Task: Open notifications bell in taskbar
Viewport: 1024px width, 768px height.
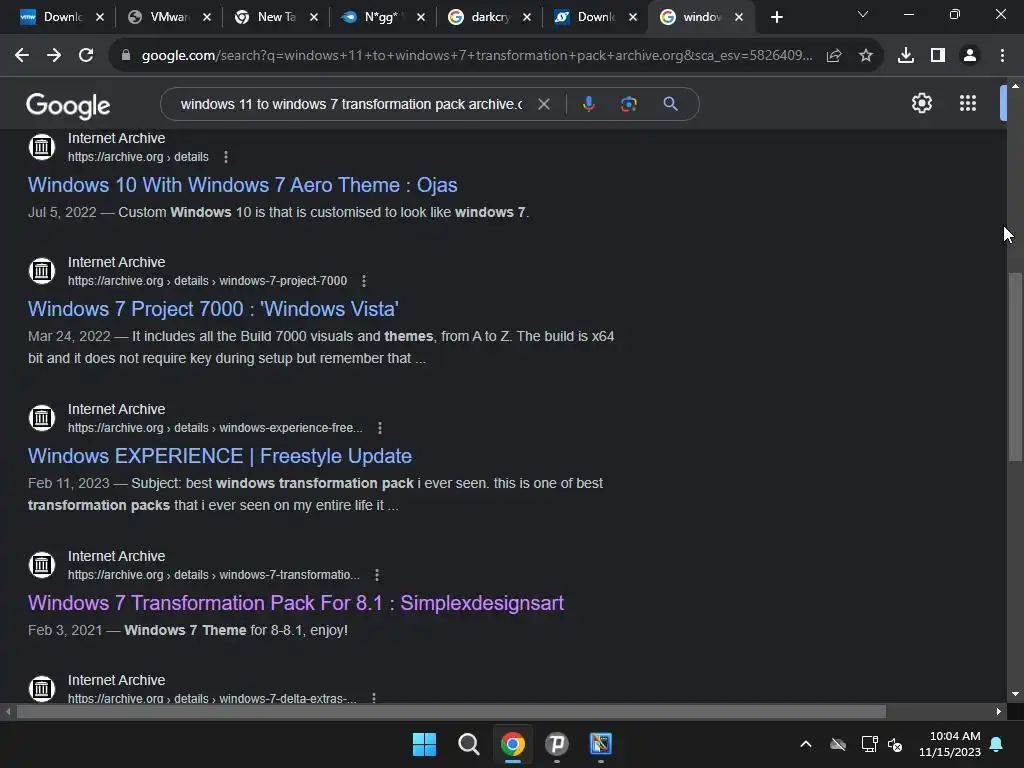Action: (997, 744)
